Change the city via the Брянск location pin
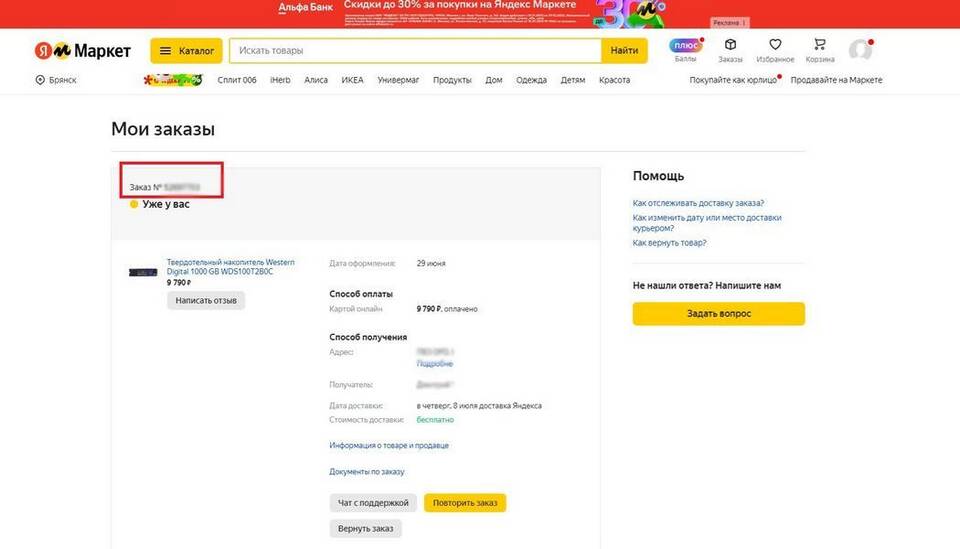 pos(56,80)
